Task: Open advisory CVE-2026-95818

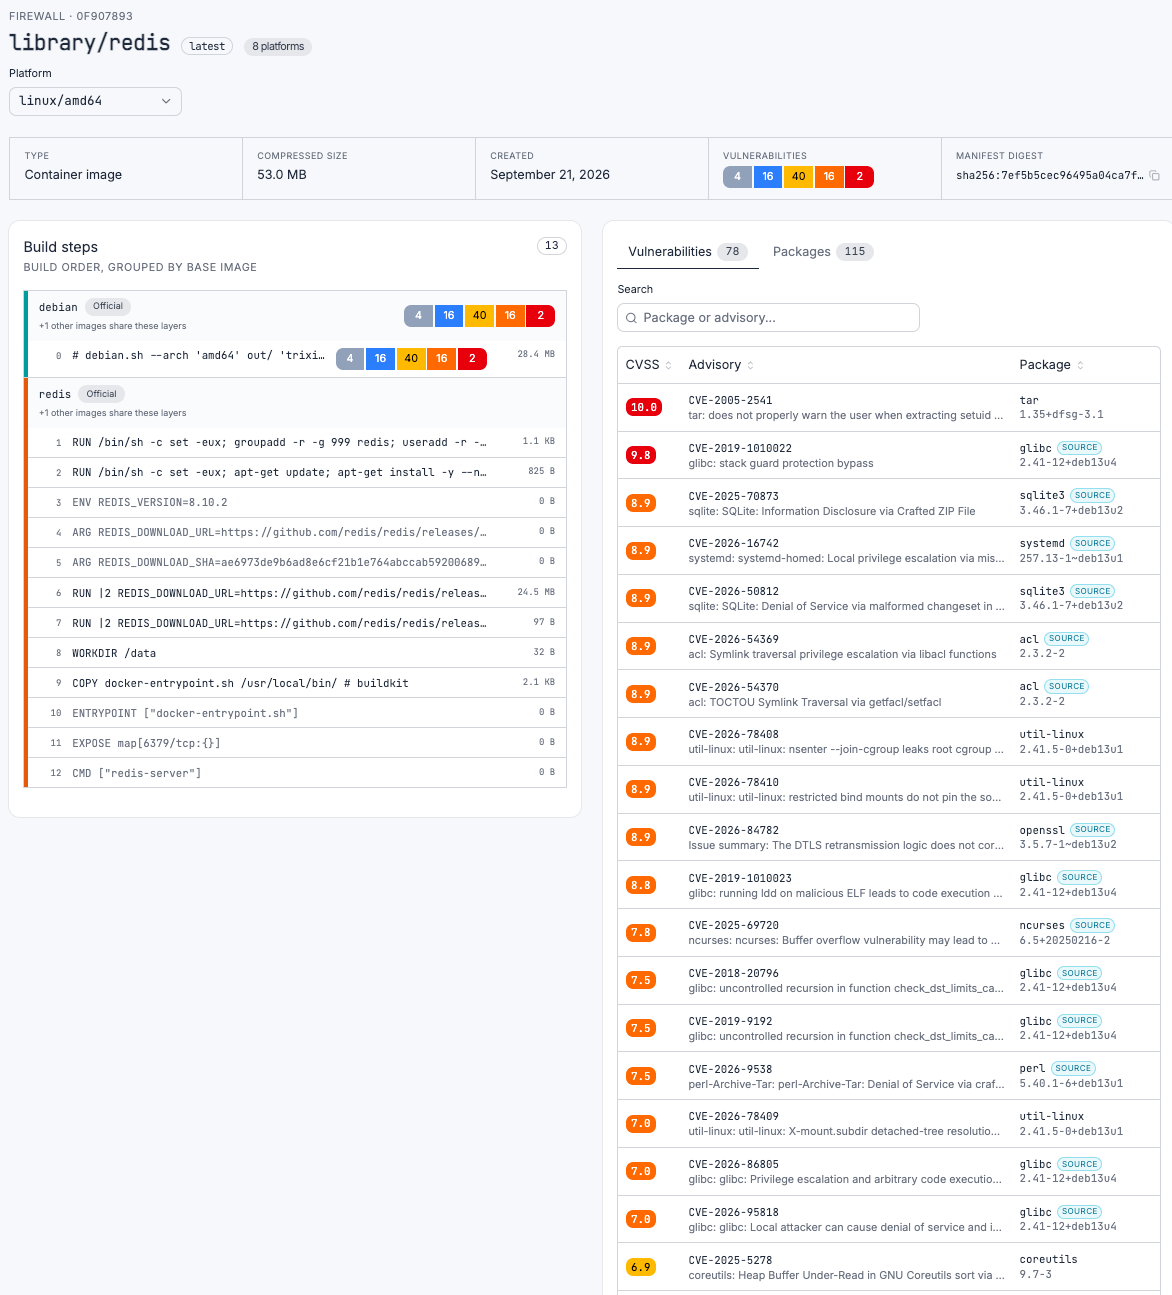Action: (x=733, y=1213)
